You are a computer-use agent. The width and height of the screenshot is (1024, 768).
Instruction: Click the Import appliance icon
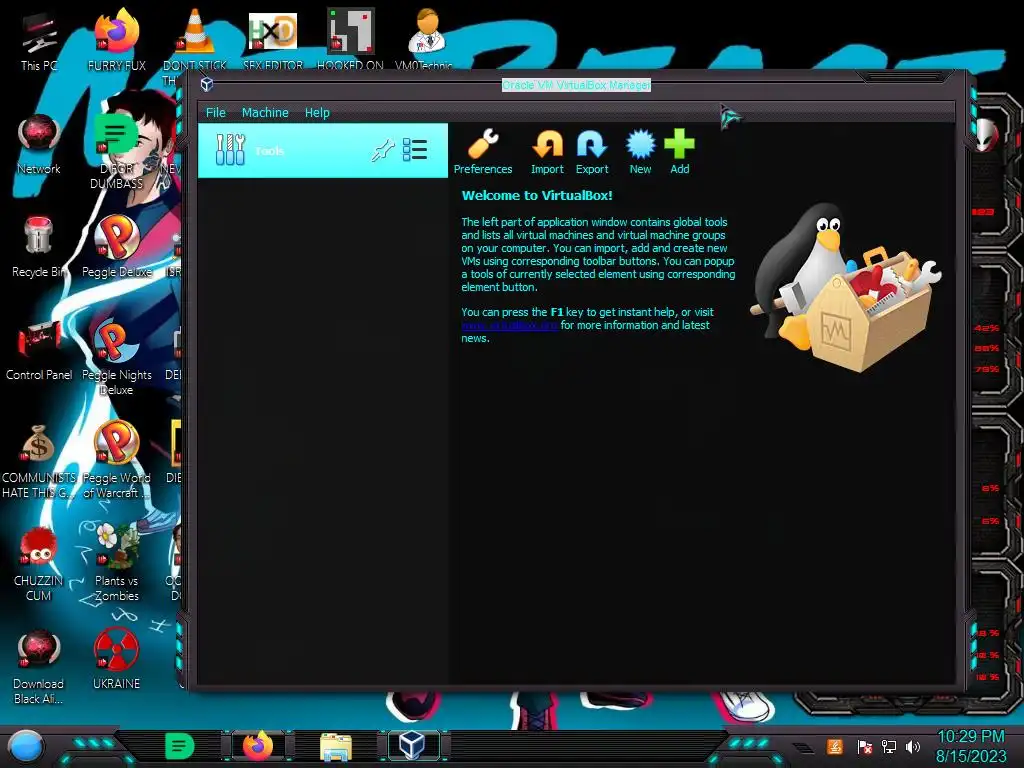[x=547, y=145]
